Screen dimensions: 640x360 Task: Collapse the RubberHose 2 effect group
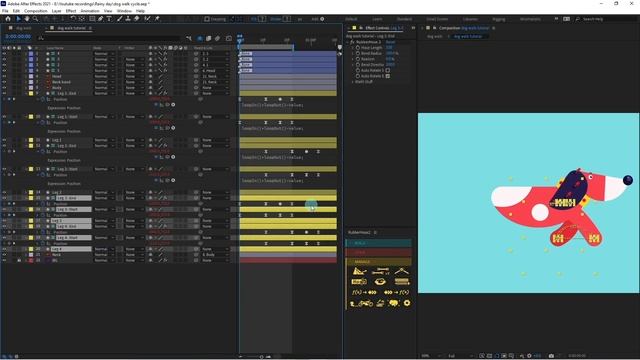(348, 42)
